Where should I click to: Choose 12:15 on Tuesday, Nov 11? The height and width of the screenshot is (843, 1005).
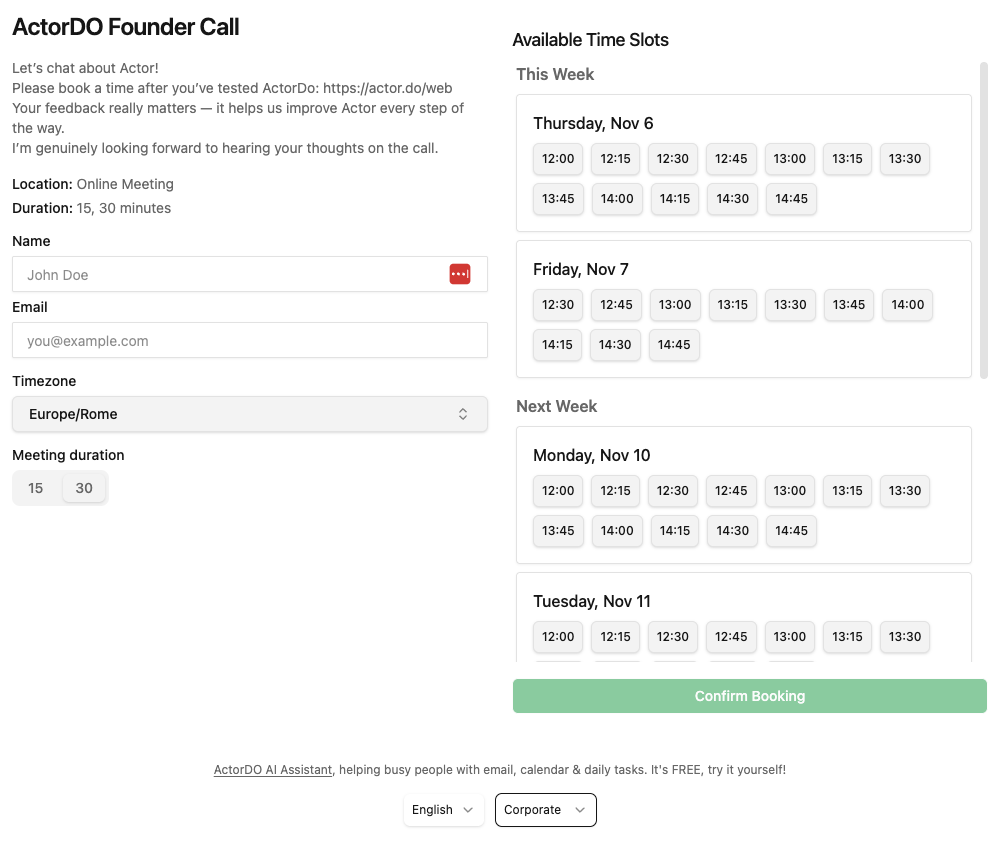click(616, 637)
